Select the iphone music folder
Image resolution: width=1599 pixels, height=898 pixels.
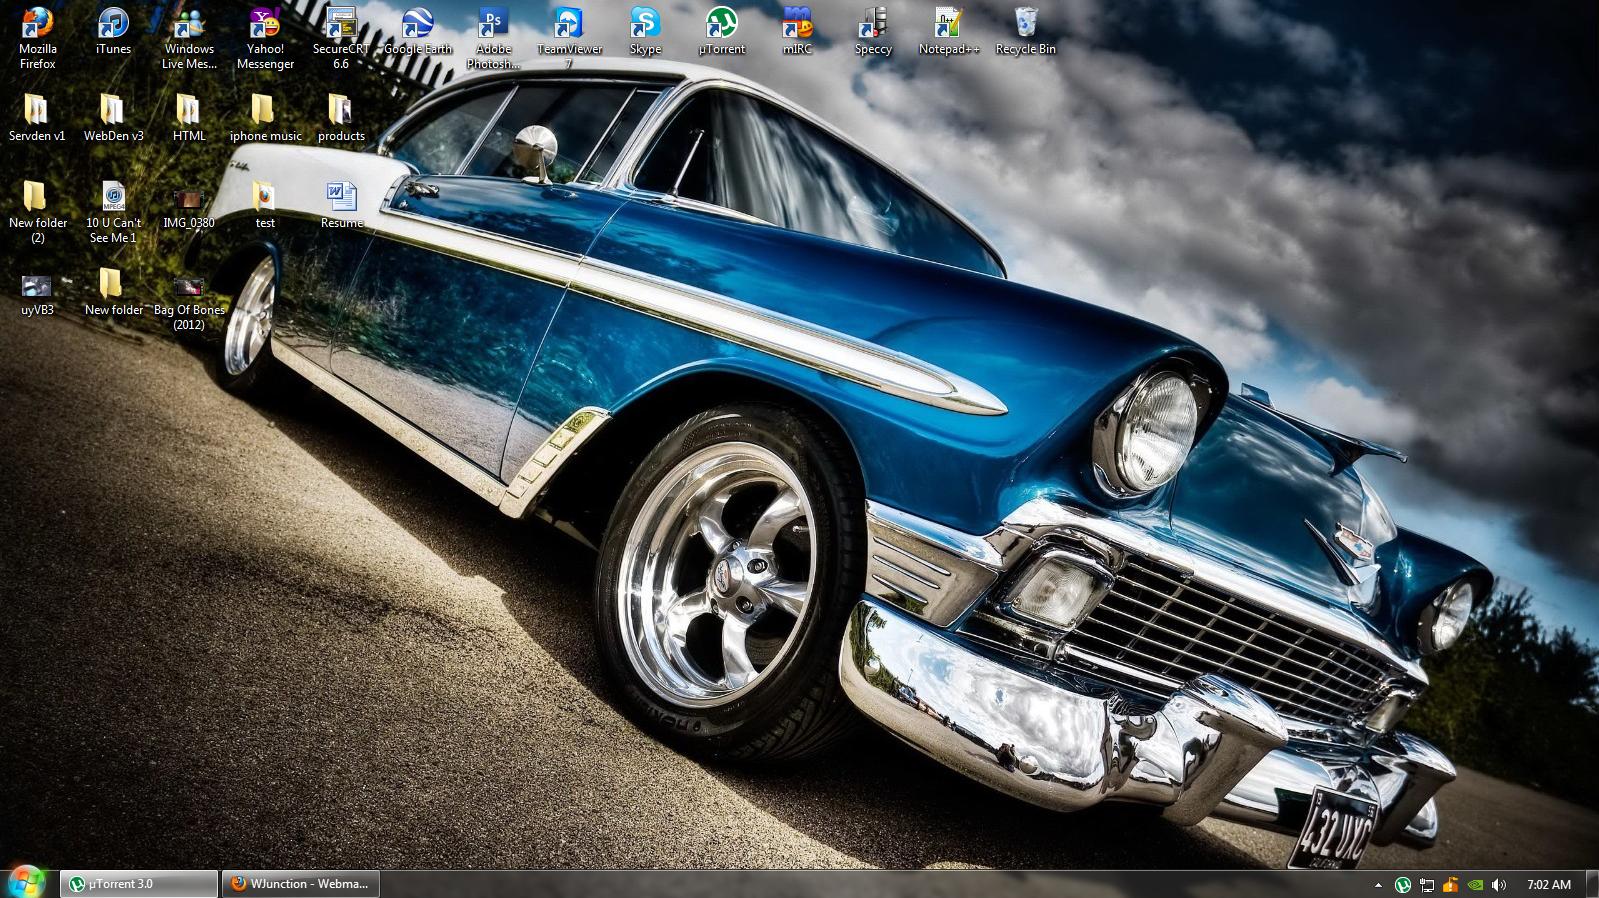265,118
